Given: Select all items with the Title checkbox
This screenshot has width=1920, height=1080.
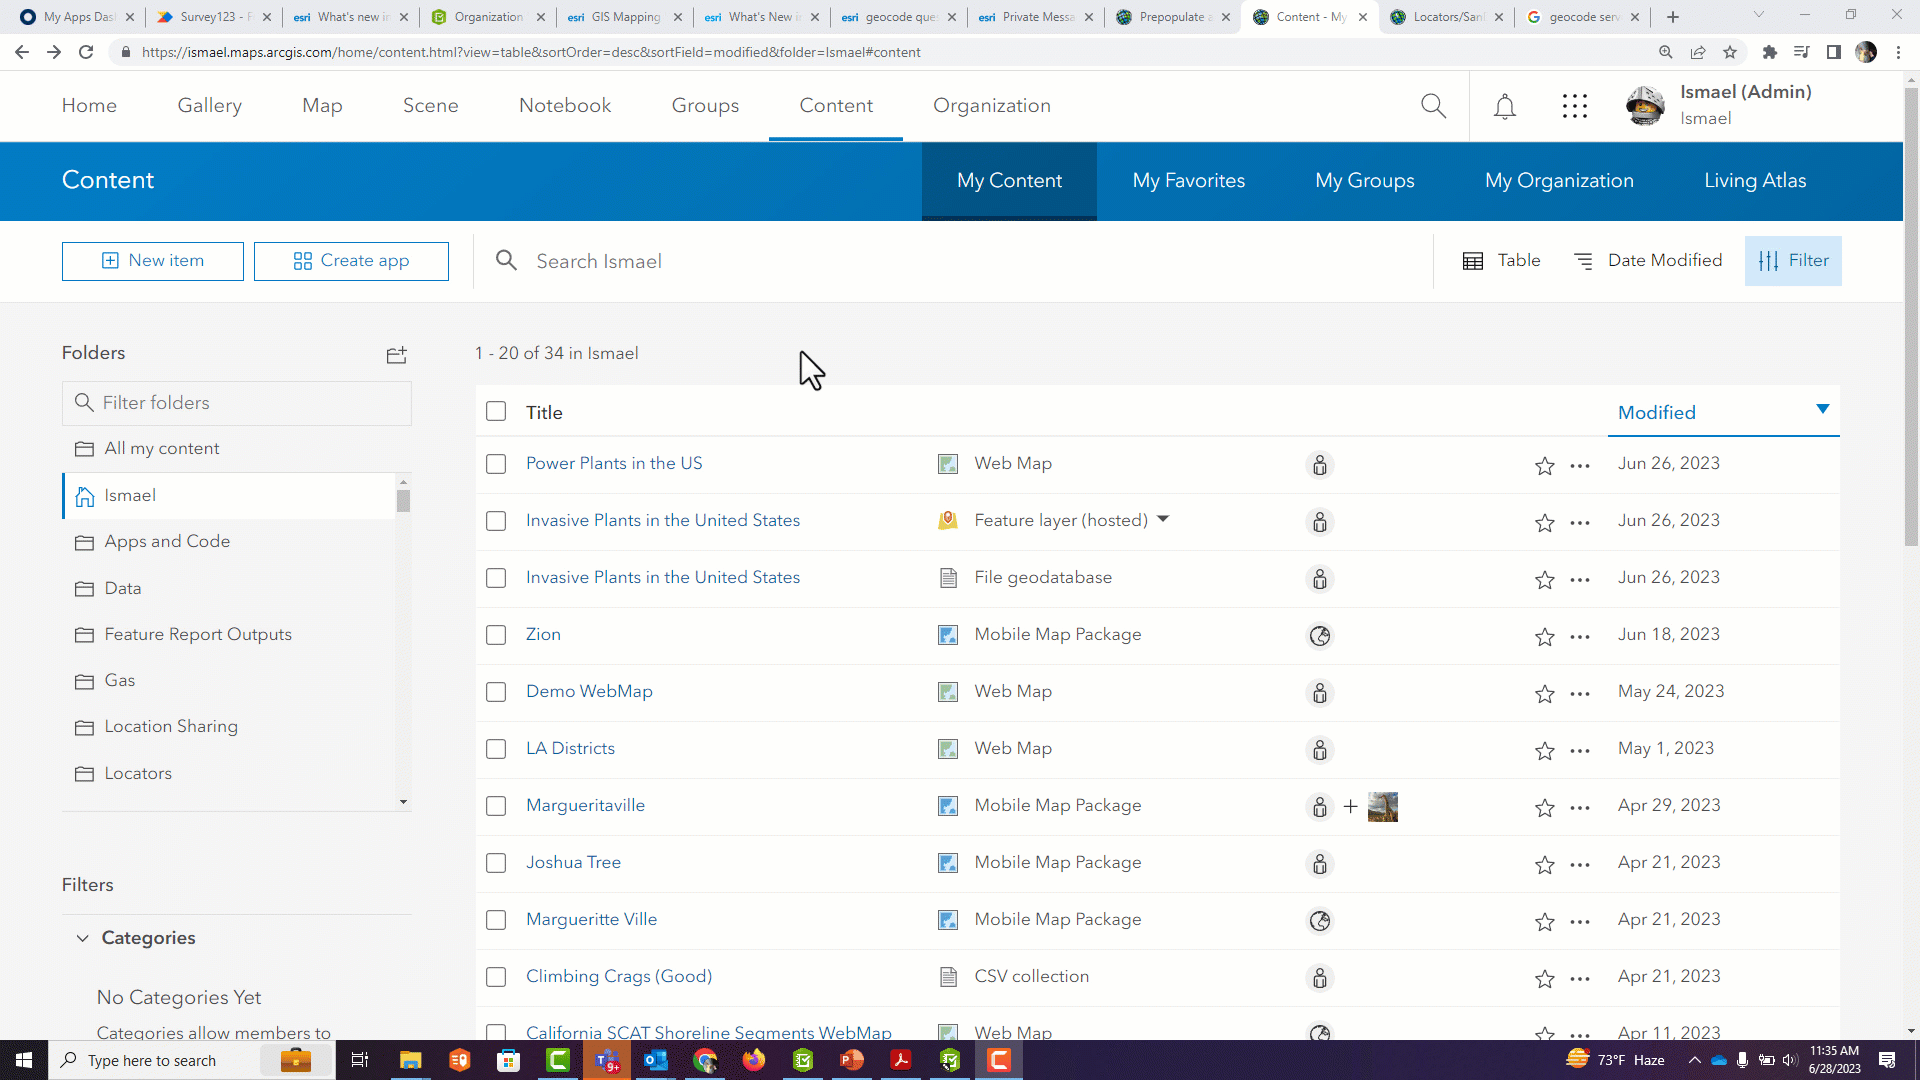Looking at the screenshot, I should click(496, 412).
